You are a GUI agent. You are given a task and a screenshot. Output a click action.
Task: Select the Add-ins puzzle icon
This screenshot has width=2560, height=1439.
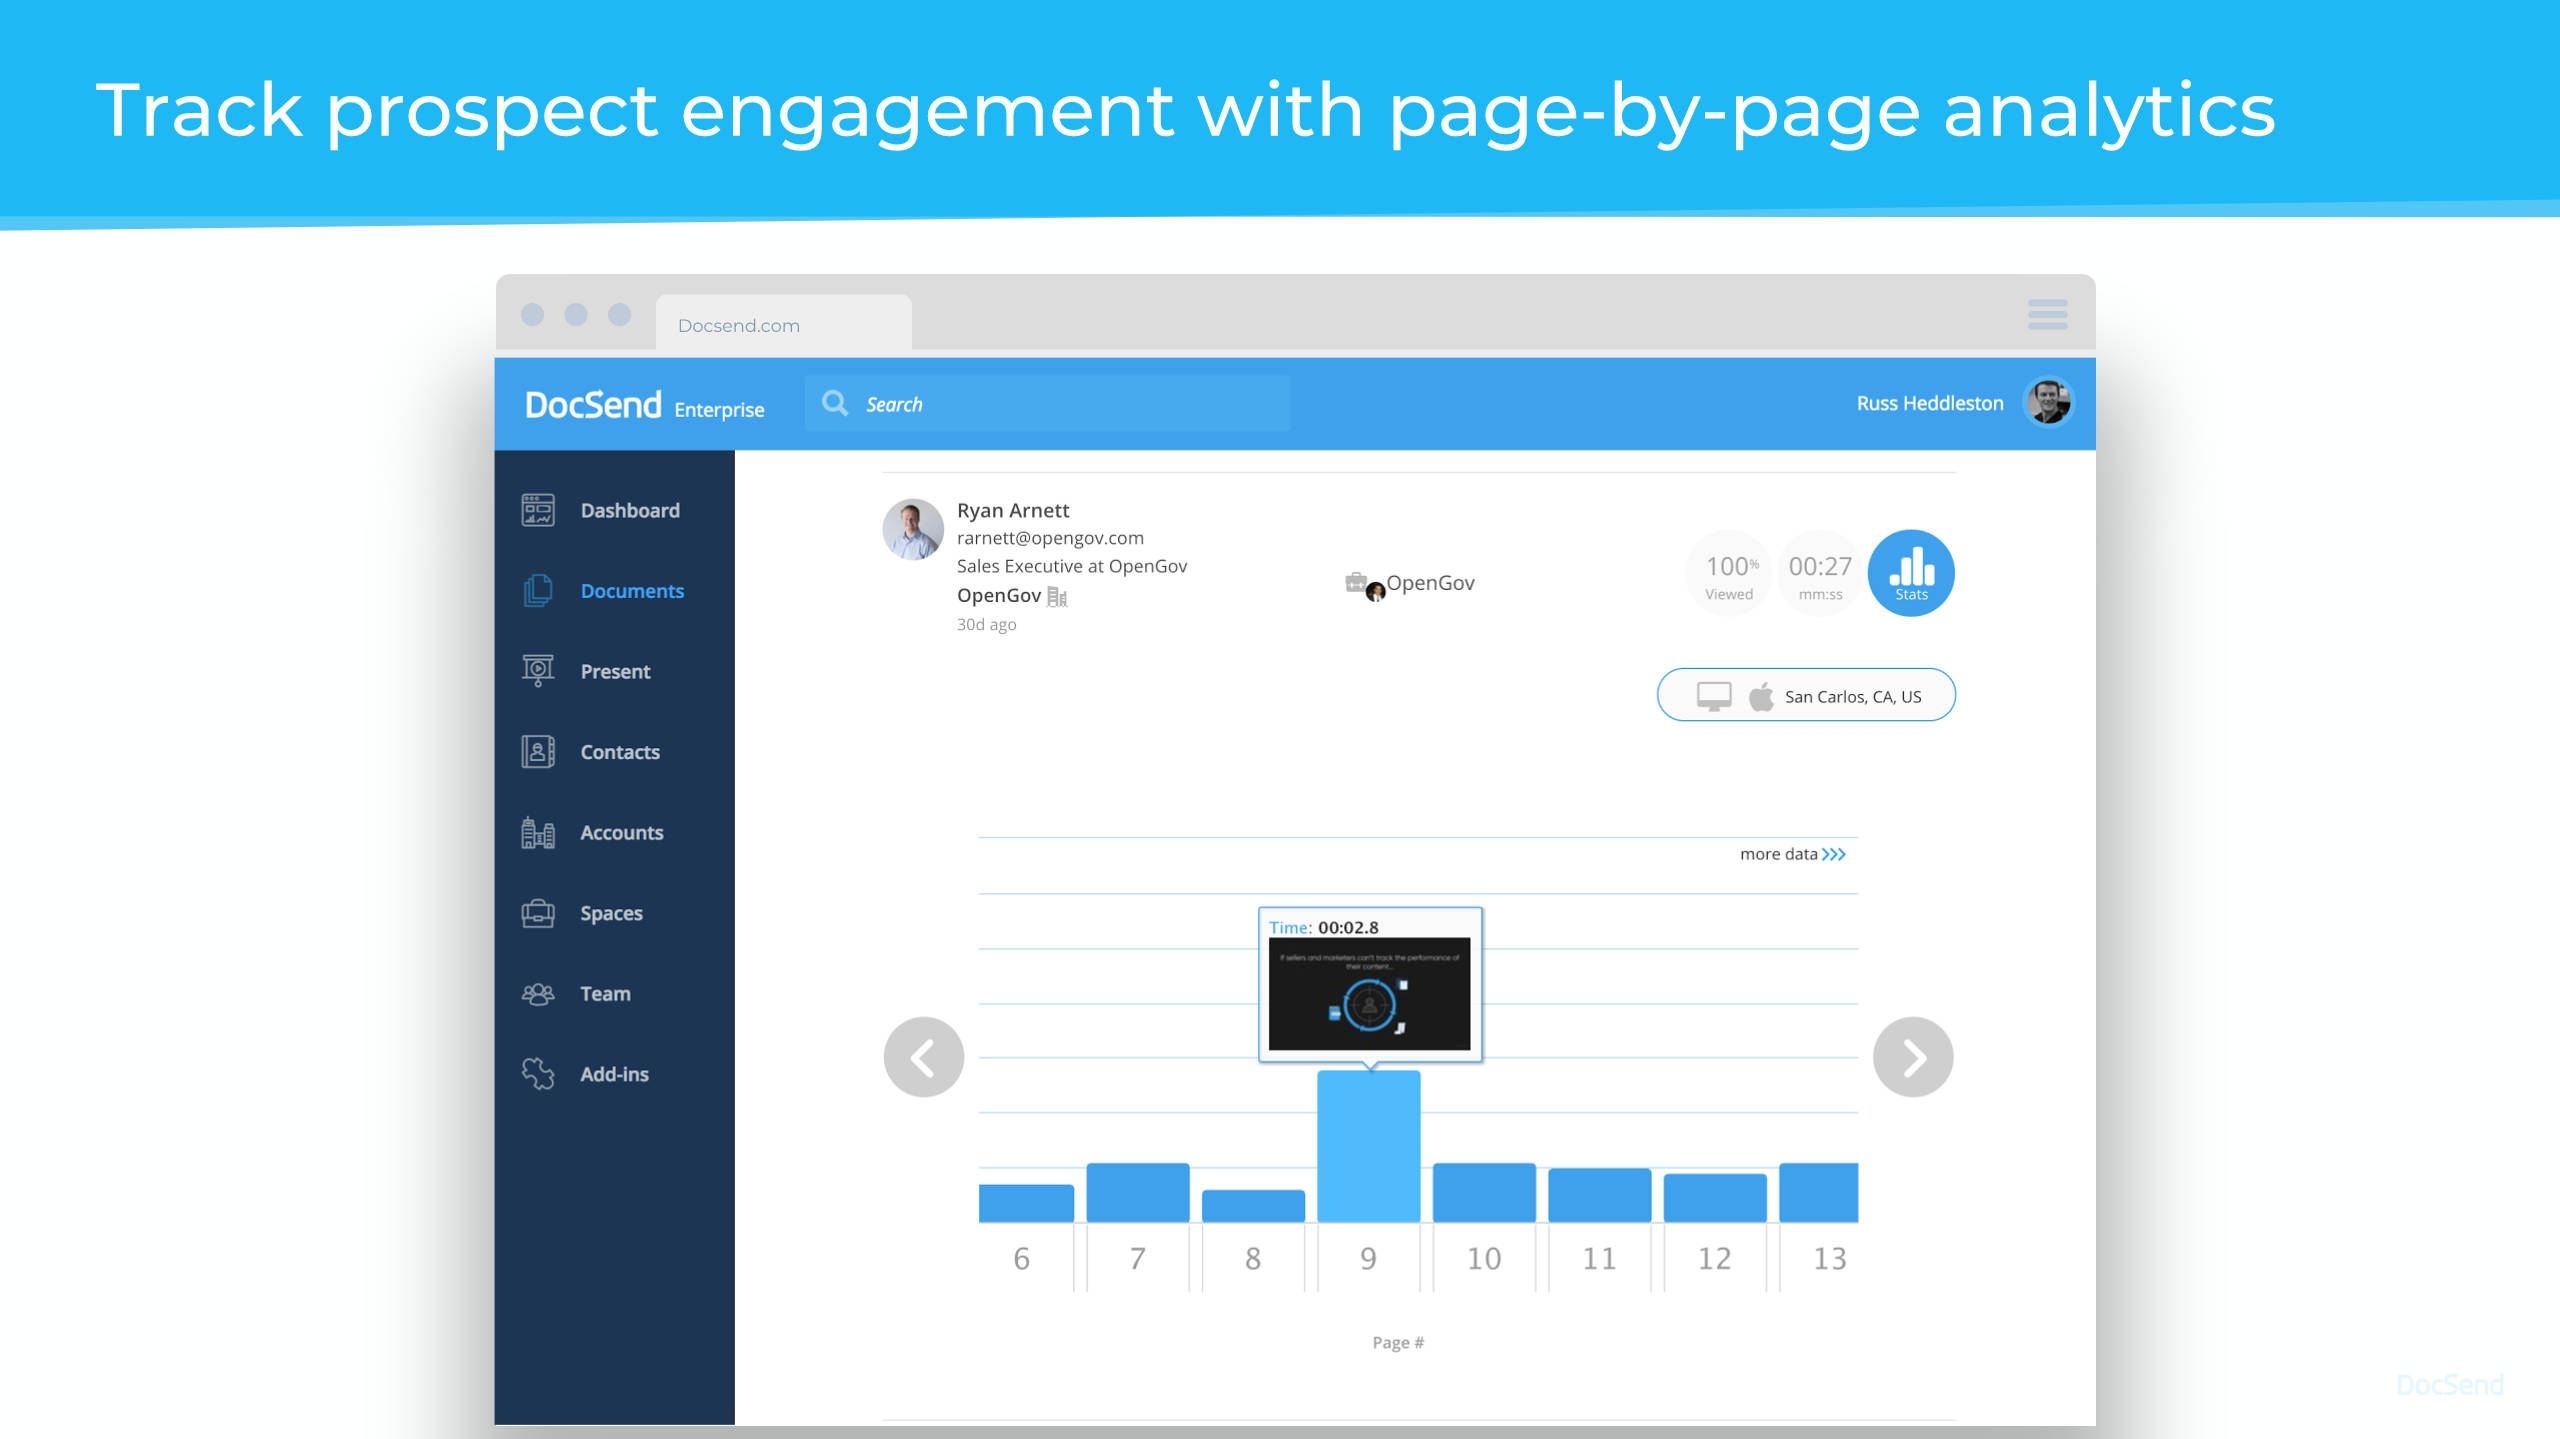click(x=538, y=1074)
